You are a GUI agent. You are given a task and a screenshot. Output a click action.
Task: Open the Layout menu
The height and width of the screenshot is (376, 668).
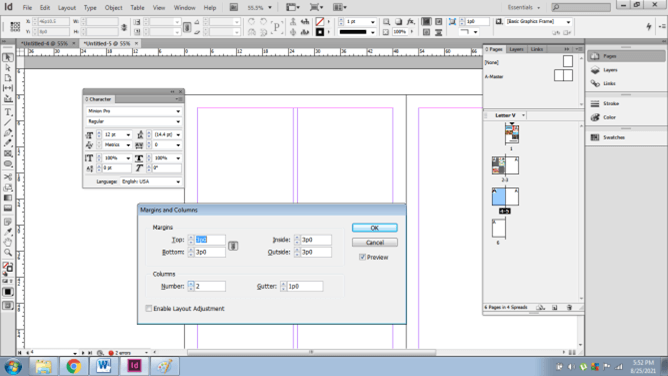point(67,8)
